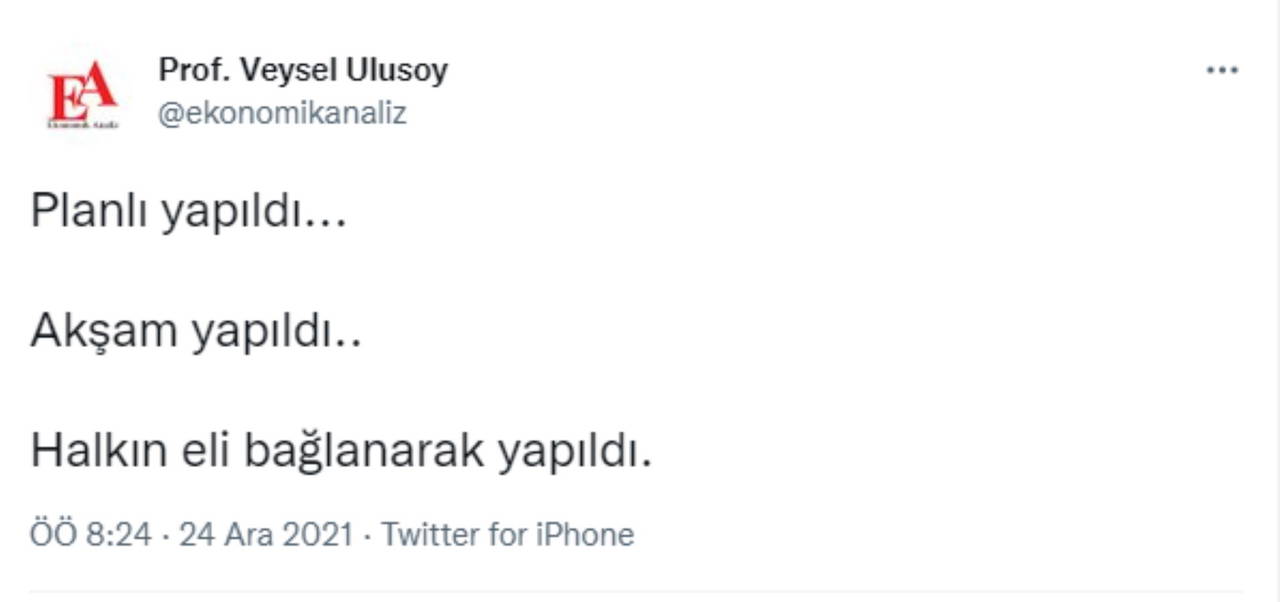Open the ÖÖ 8:24 timestamp link
This screenshot has width=1280, height=602.
pyautogui.click(x=91, y=535)
